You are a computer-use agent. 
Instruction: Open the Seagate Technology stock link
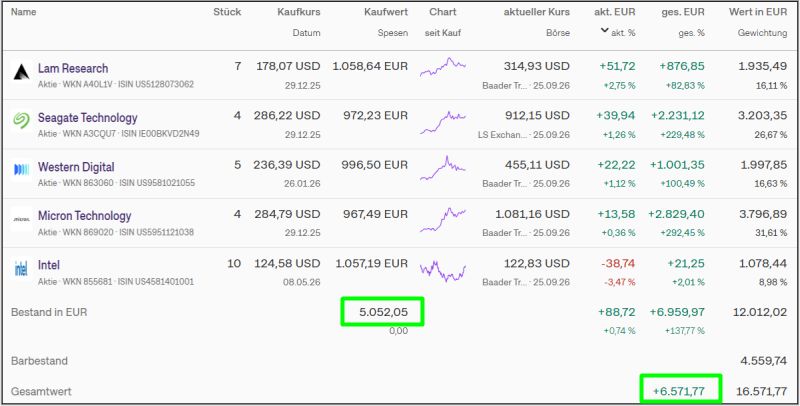coord(88,118)
